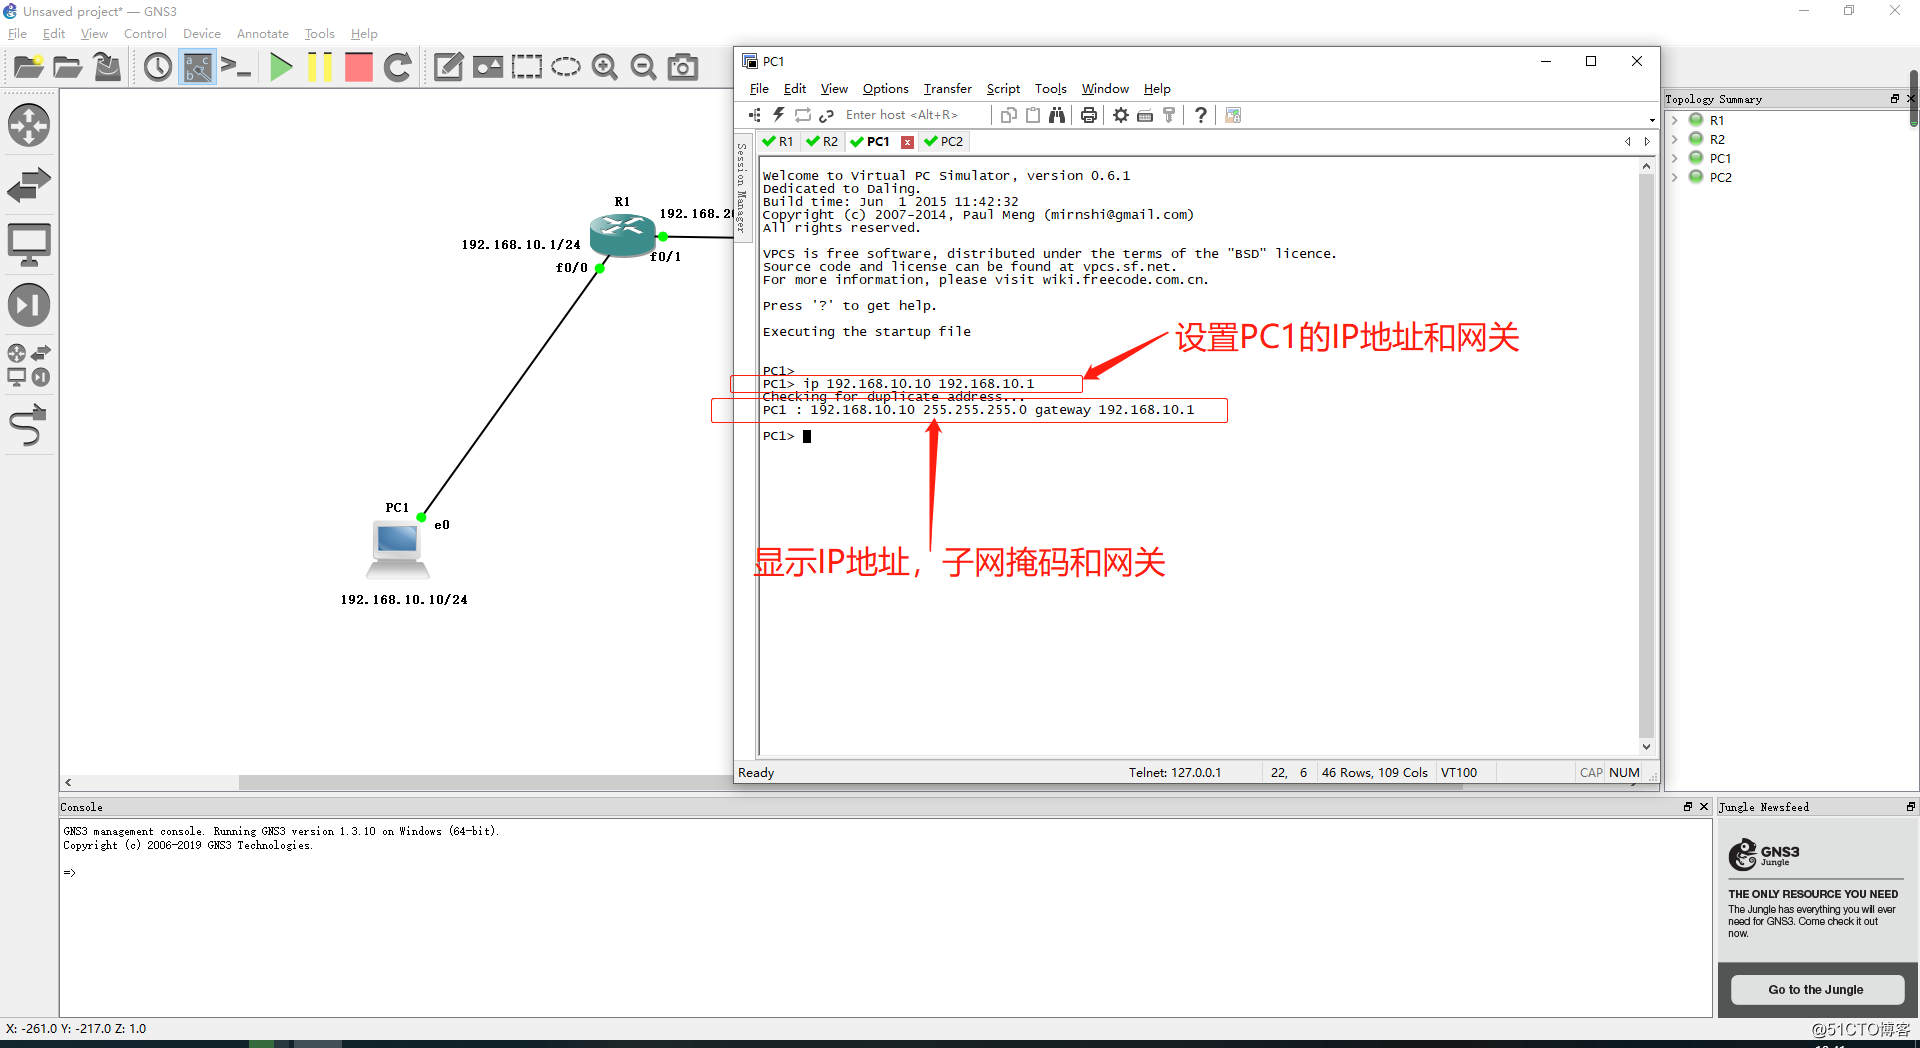Open GNS3 Control menu
The width and height of the screenshot is (1920, 1048).
(145, 34)
